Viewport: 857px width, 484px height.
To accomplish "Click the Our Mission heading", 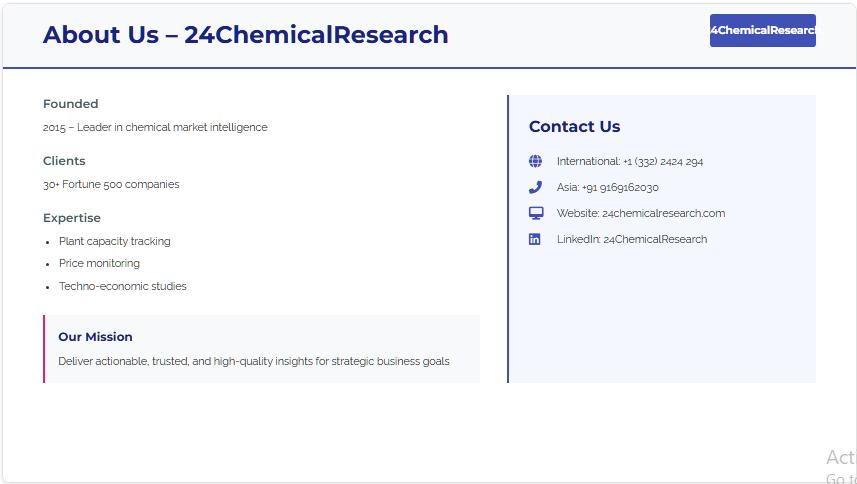I will 95,337.
